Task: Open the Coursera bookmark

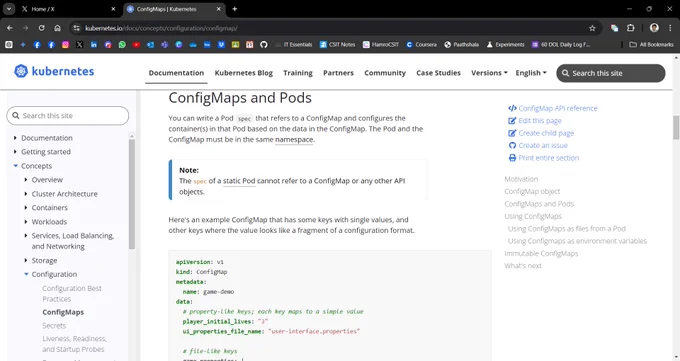Action: pos(421,45)
